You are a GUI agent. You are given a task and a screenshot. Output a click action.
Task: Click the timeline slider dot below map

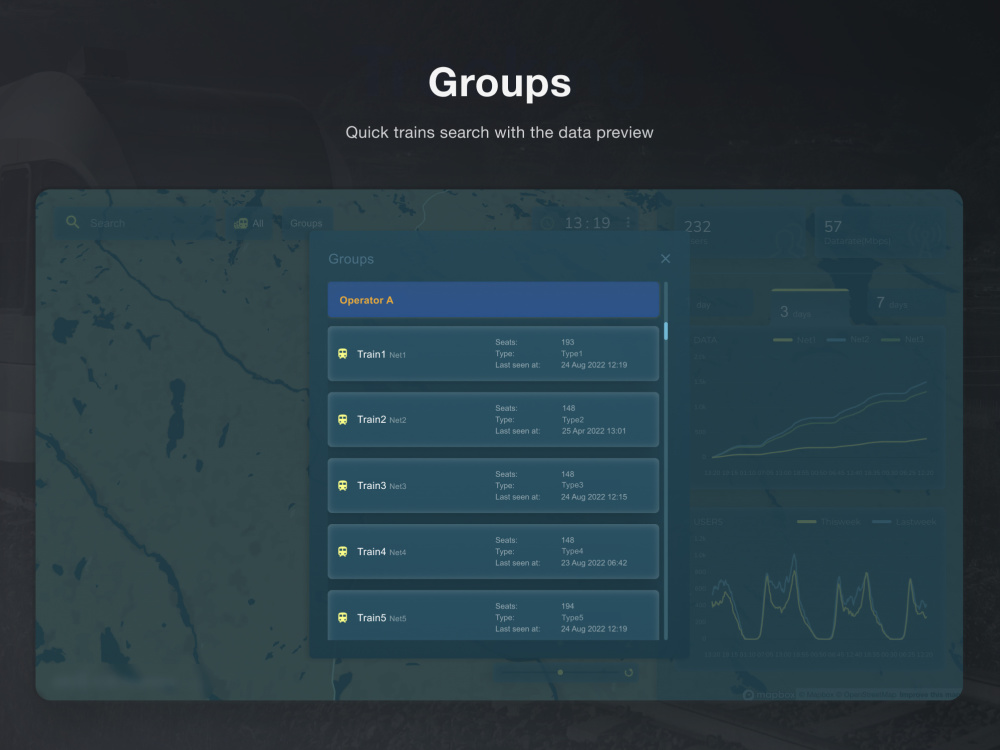click(560, 672)
